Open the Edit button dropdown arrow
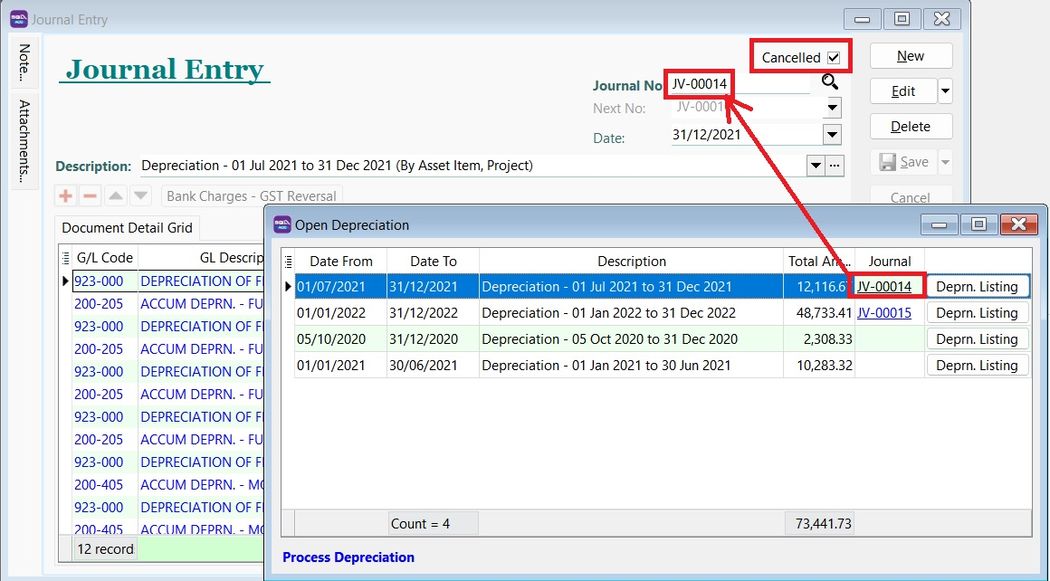This screenshot has width=1050, height=581. pos(945,91)
